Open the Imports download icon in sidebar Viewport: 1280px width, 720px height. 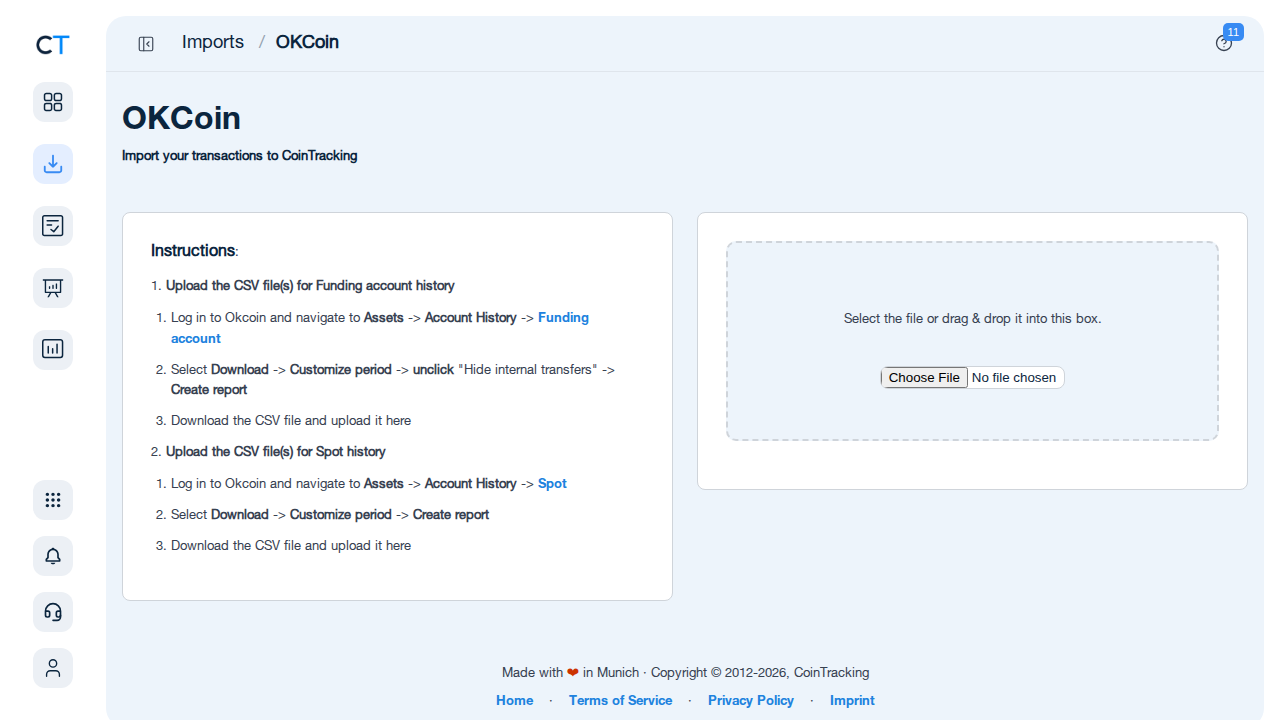pyautogui.click(x=53, y=164)
